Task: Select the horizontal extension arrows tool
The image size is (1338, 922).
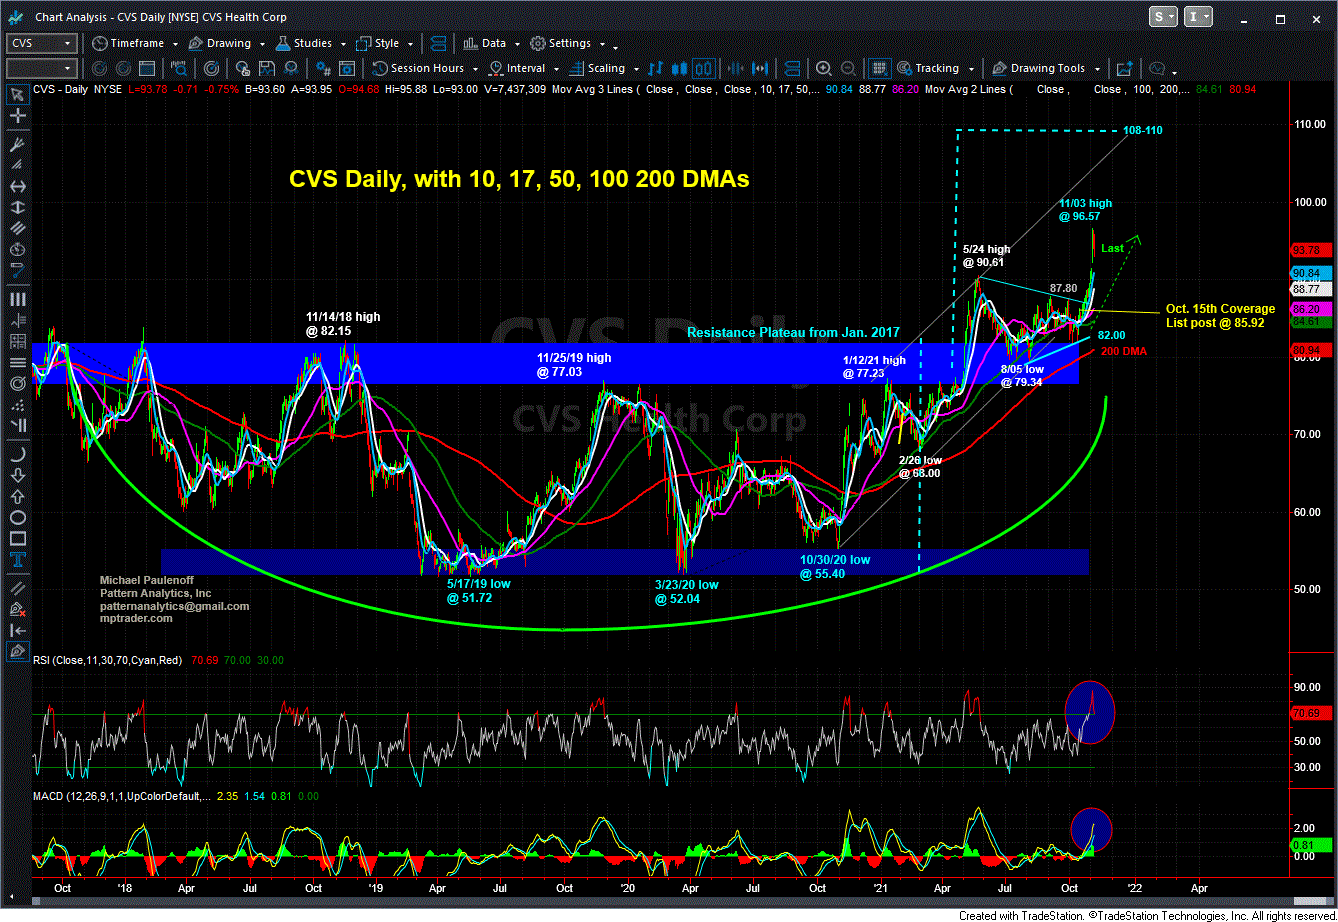Action: pos(17,185)
